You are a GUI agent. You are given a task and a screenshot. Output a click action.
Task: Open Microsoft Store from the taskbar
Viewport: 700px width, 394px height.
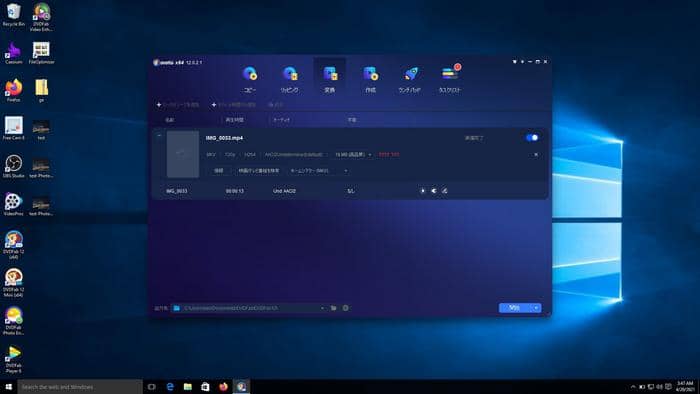coord(205,386)
